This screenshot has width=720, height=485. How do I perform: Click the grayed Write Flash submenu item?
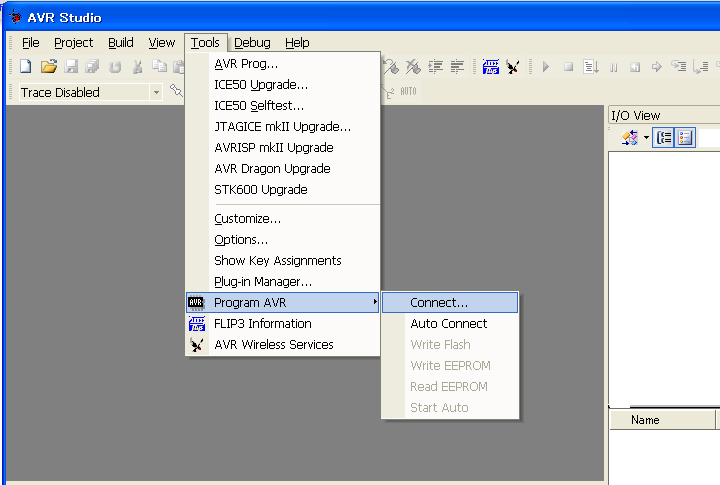450,344
